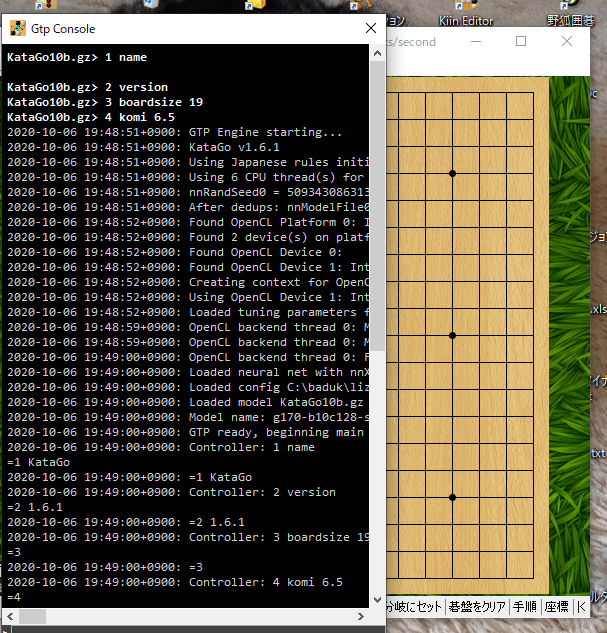The image size is (607, 633).
Task: Click the console horizontal scrollbar thumb
Action: tap(32, 616)
